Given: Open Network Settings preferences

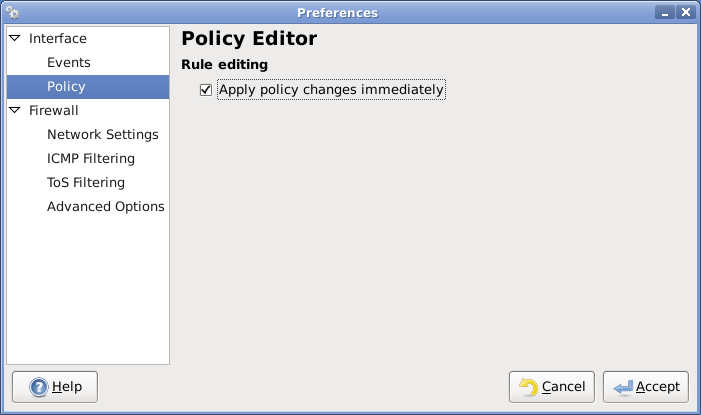Looking at the screenshot, I should (x=103, y=135).
